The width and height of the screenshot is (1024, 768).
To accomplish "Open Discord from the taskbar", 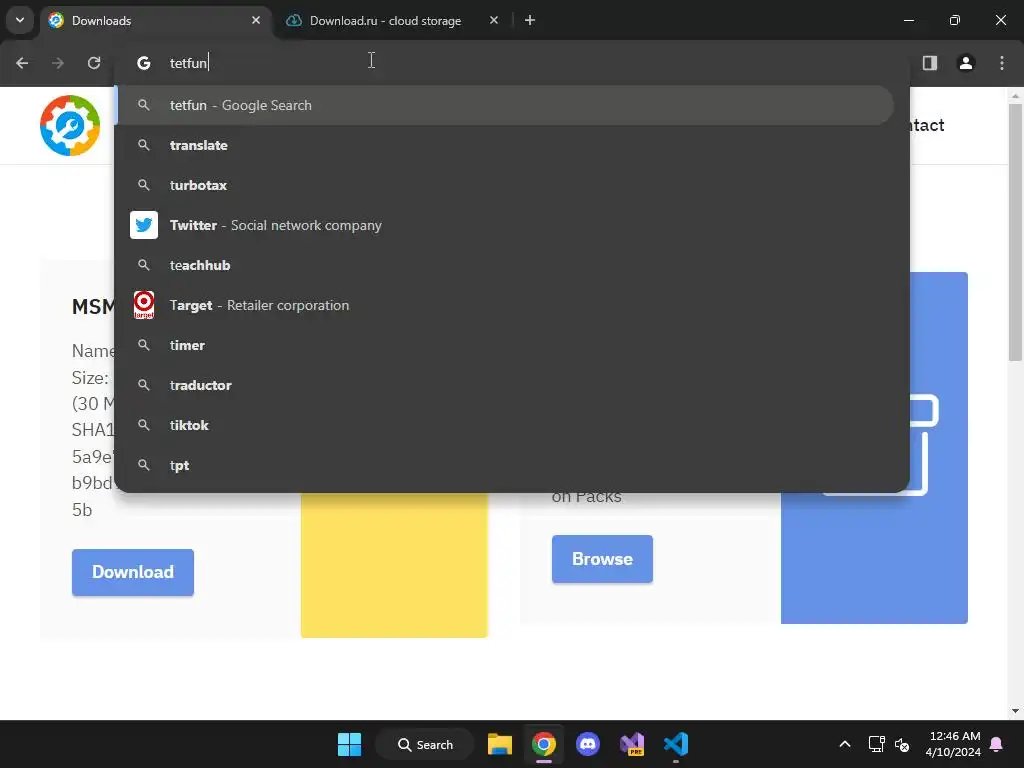I will (588, 744).
